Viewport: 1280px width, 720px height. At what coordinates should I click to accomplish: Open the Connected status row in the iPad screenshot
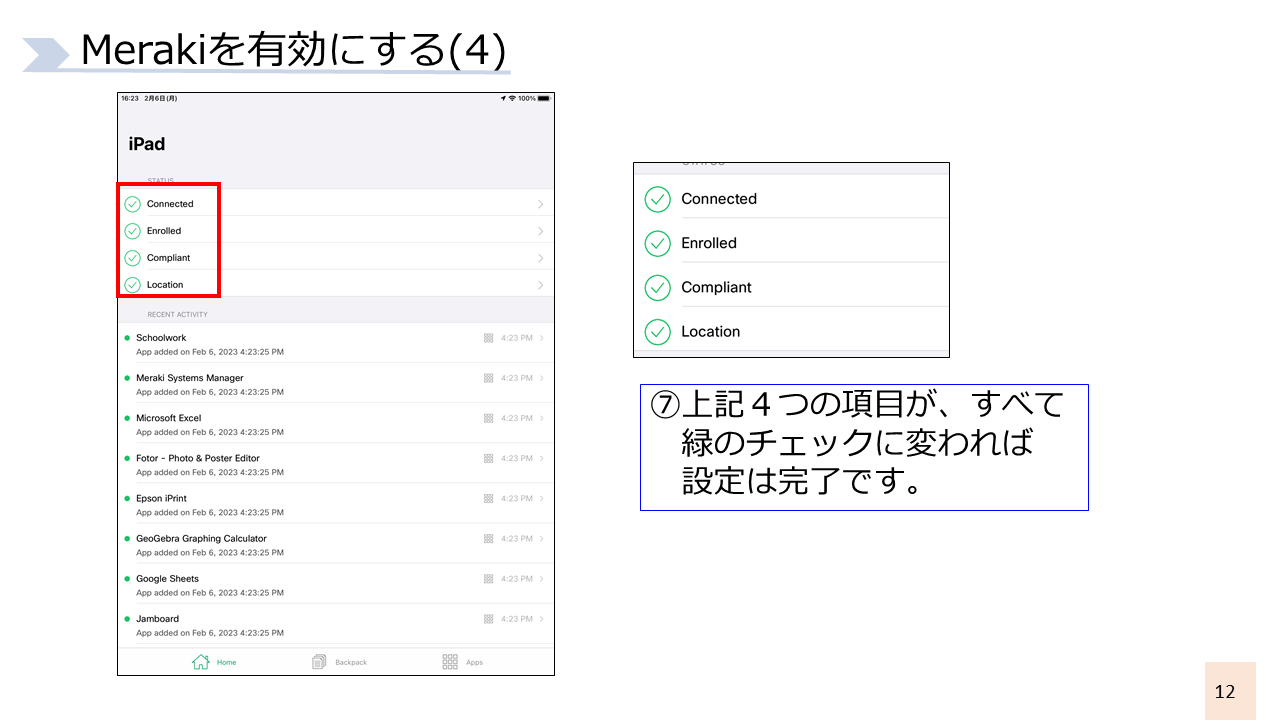click(x=336, y=204)
